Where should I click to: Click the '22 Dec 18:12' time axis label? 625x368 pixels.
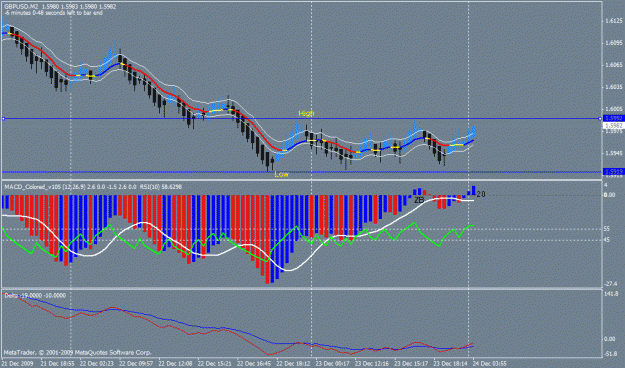click(293, 364)
